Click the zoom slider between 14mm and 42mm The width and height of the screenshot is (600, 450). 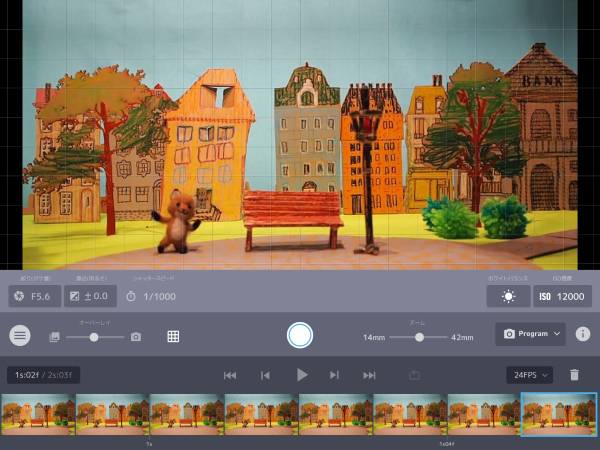(419, 337)
